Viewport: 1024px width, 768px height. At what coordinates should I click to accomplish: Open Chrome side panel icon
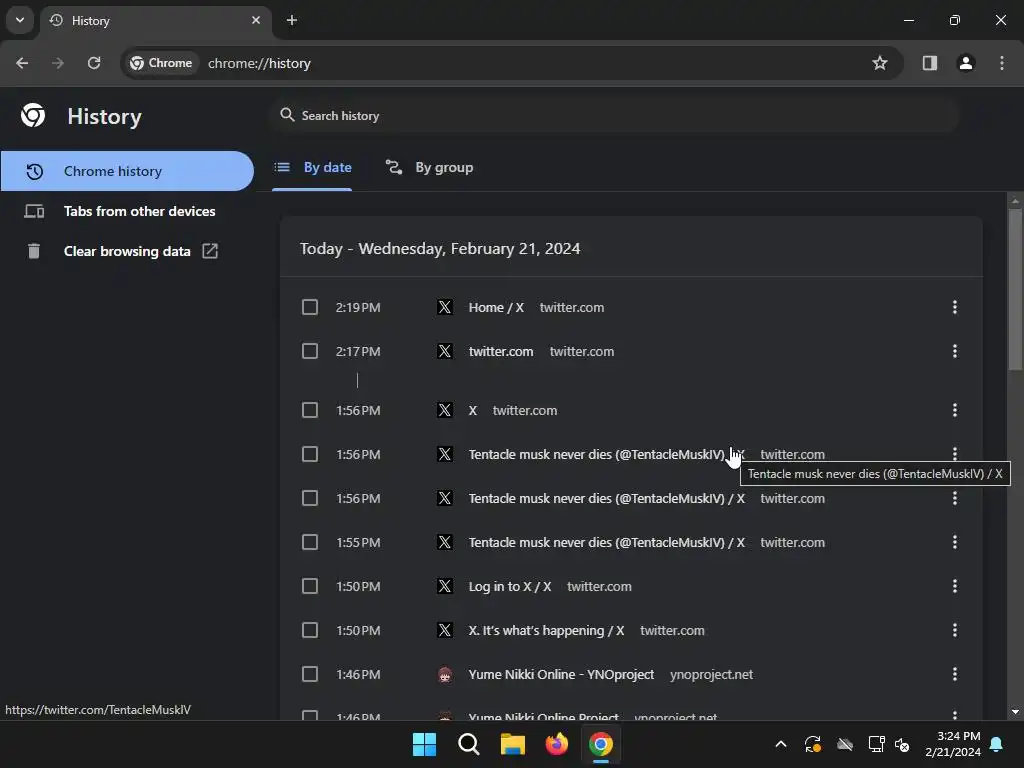[929, 63]
